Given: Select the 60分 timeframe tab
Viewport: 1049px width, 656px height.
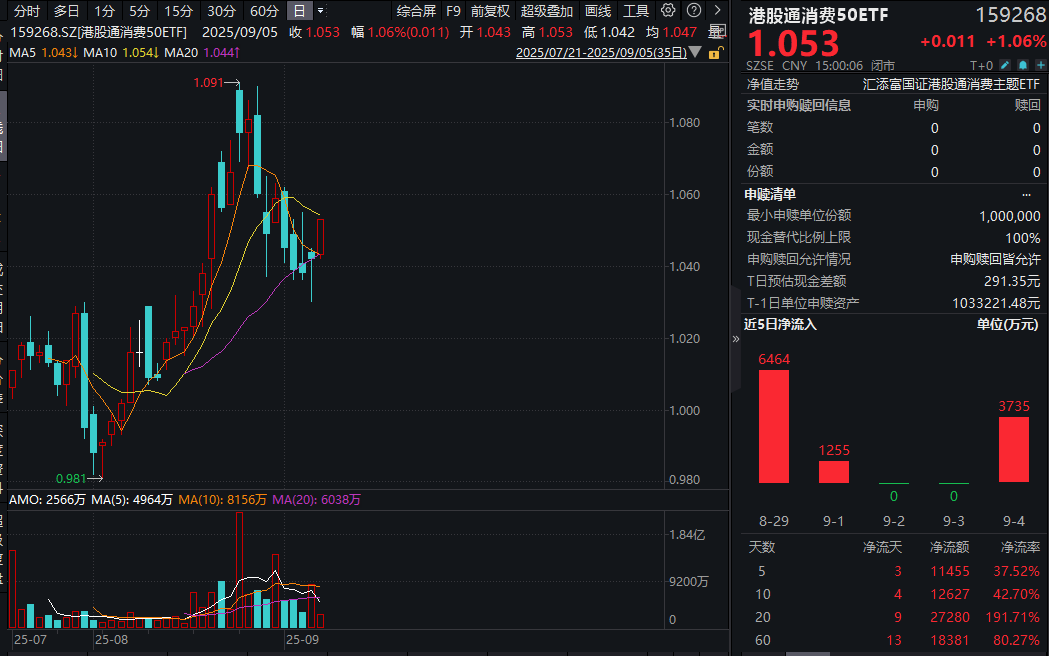Looking at the screenshot, I should pyautogui.click(x=264, y=11).
